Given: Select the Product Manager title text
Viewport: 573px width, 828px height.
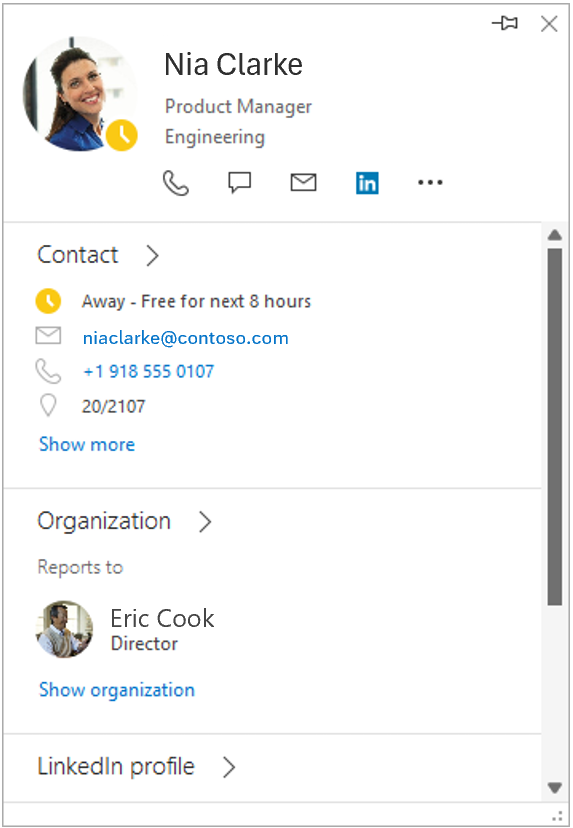Looking at the screenshot, I should coord(238,107).
